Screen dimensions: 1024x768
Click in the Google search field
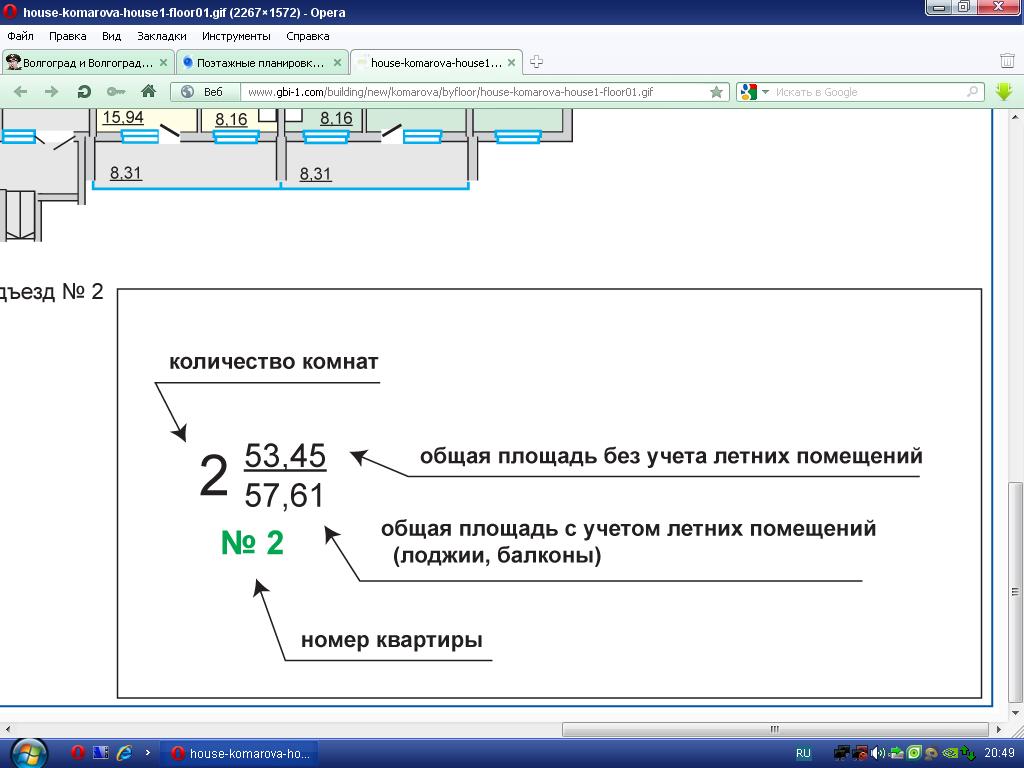[x=868, y=92]
